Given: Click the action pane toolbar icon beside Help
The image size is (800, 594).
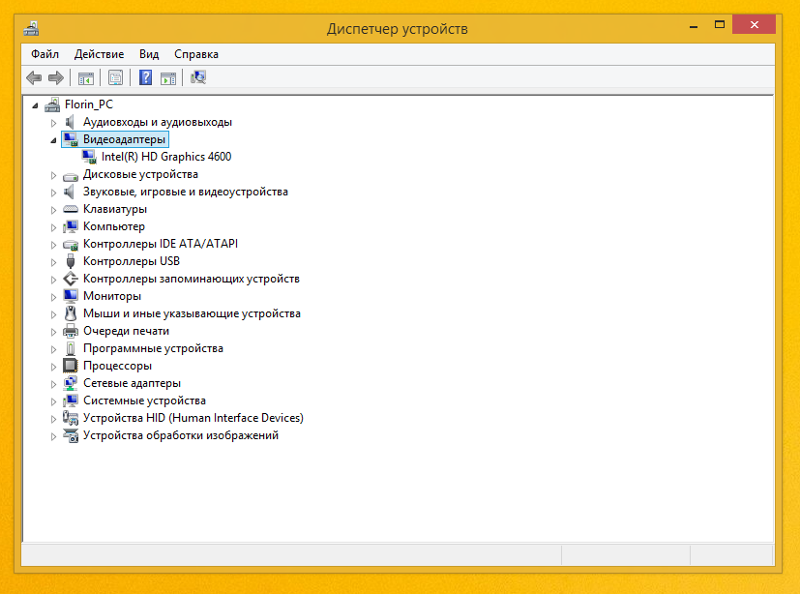Looking at the screenshot, I should coord(168,78).
